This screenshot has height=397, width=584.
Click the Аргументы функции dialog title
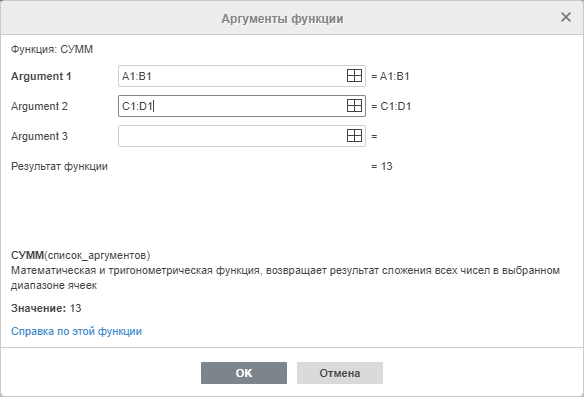282,19
